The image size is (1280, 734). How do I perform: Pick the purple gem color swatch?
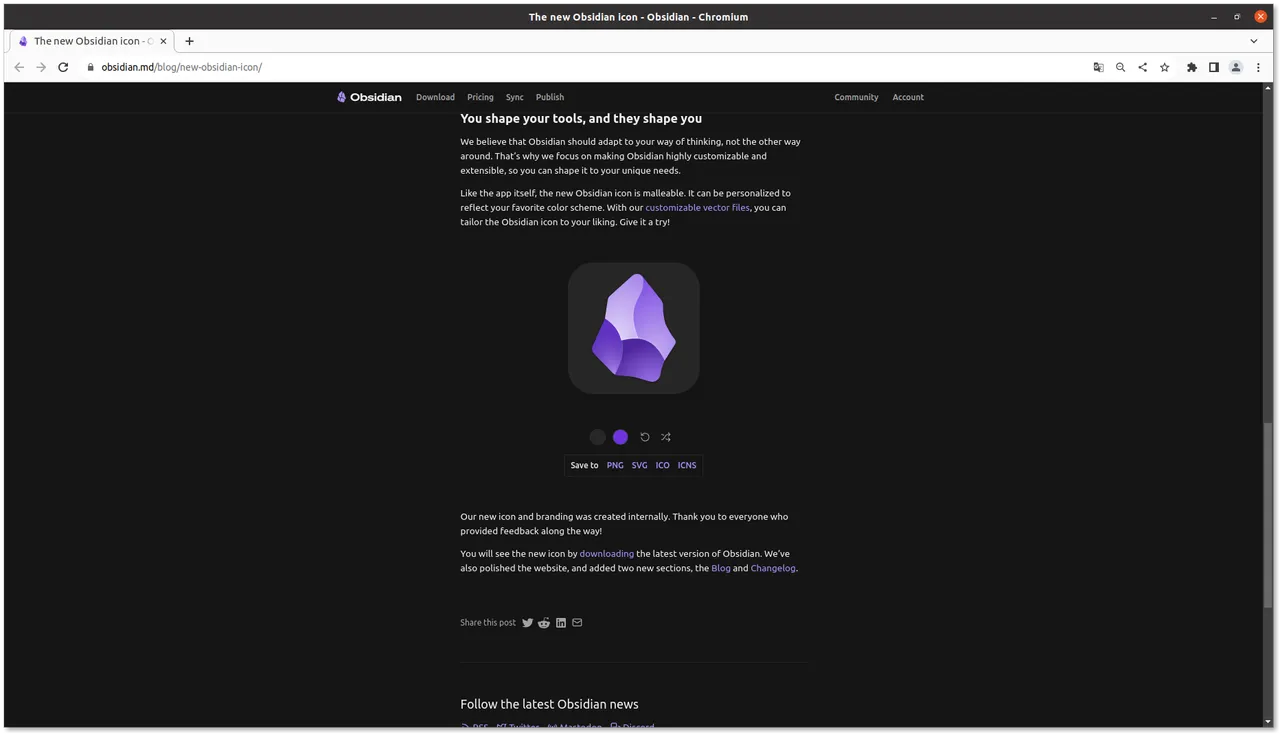(x=620, y=437)
